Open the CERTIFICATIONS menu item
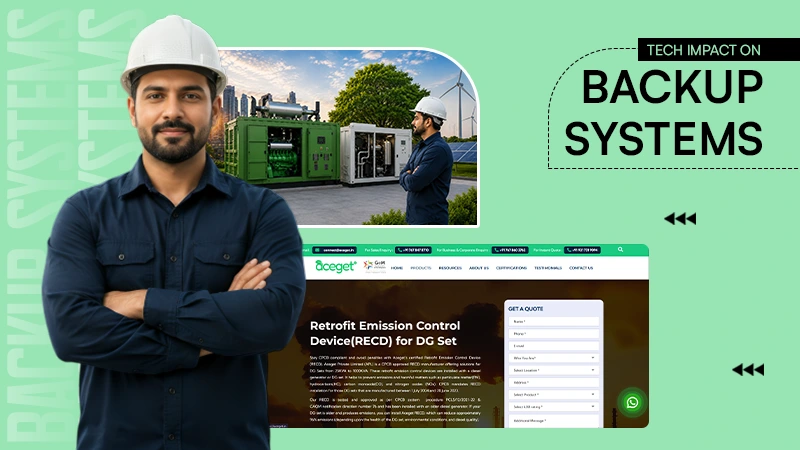This screenshot has height=450, width=800. click(511, 268)
